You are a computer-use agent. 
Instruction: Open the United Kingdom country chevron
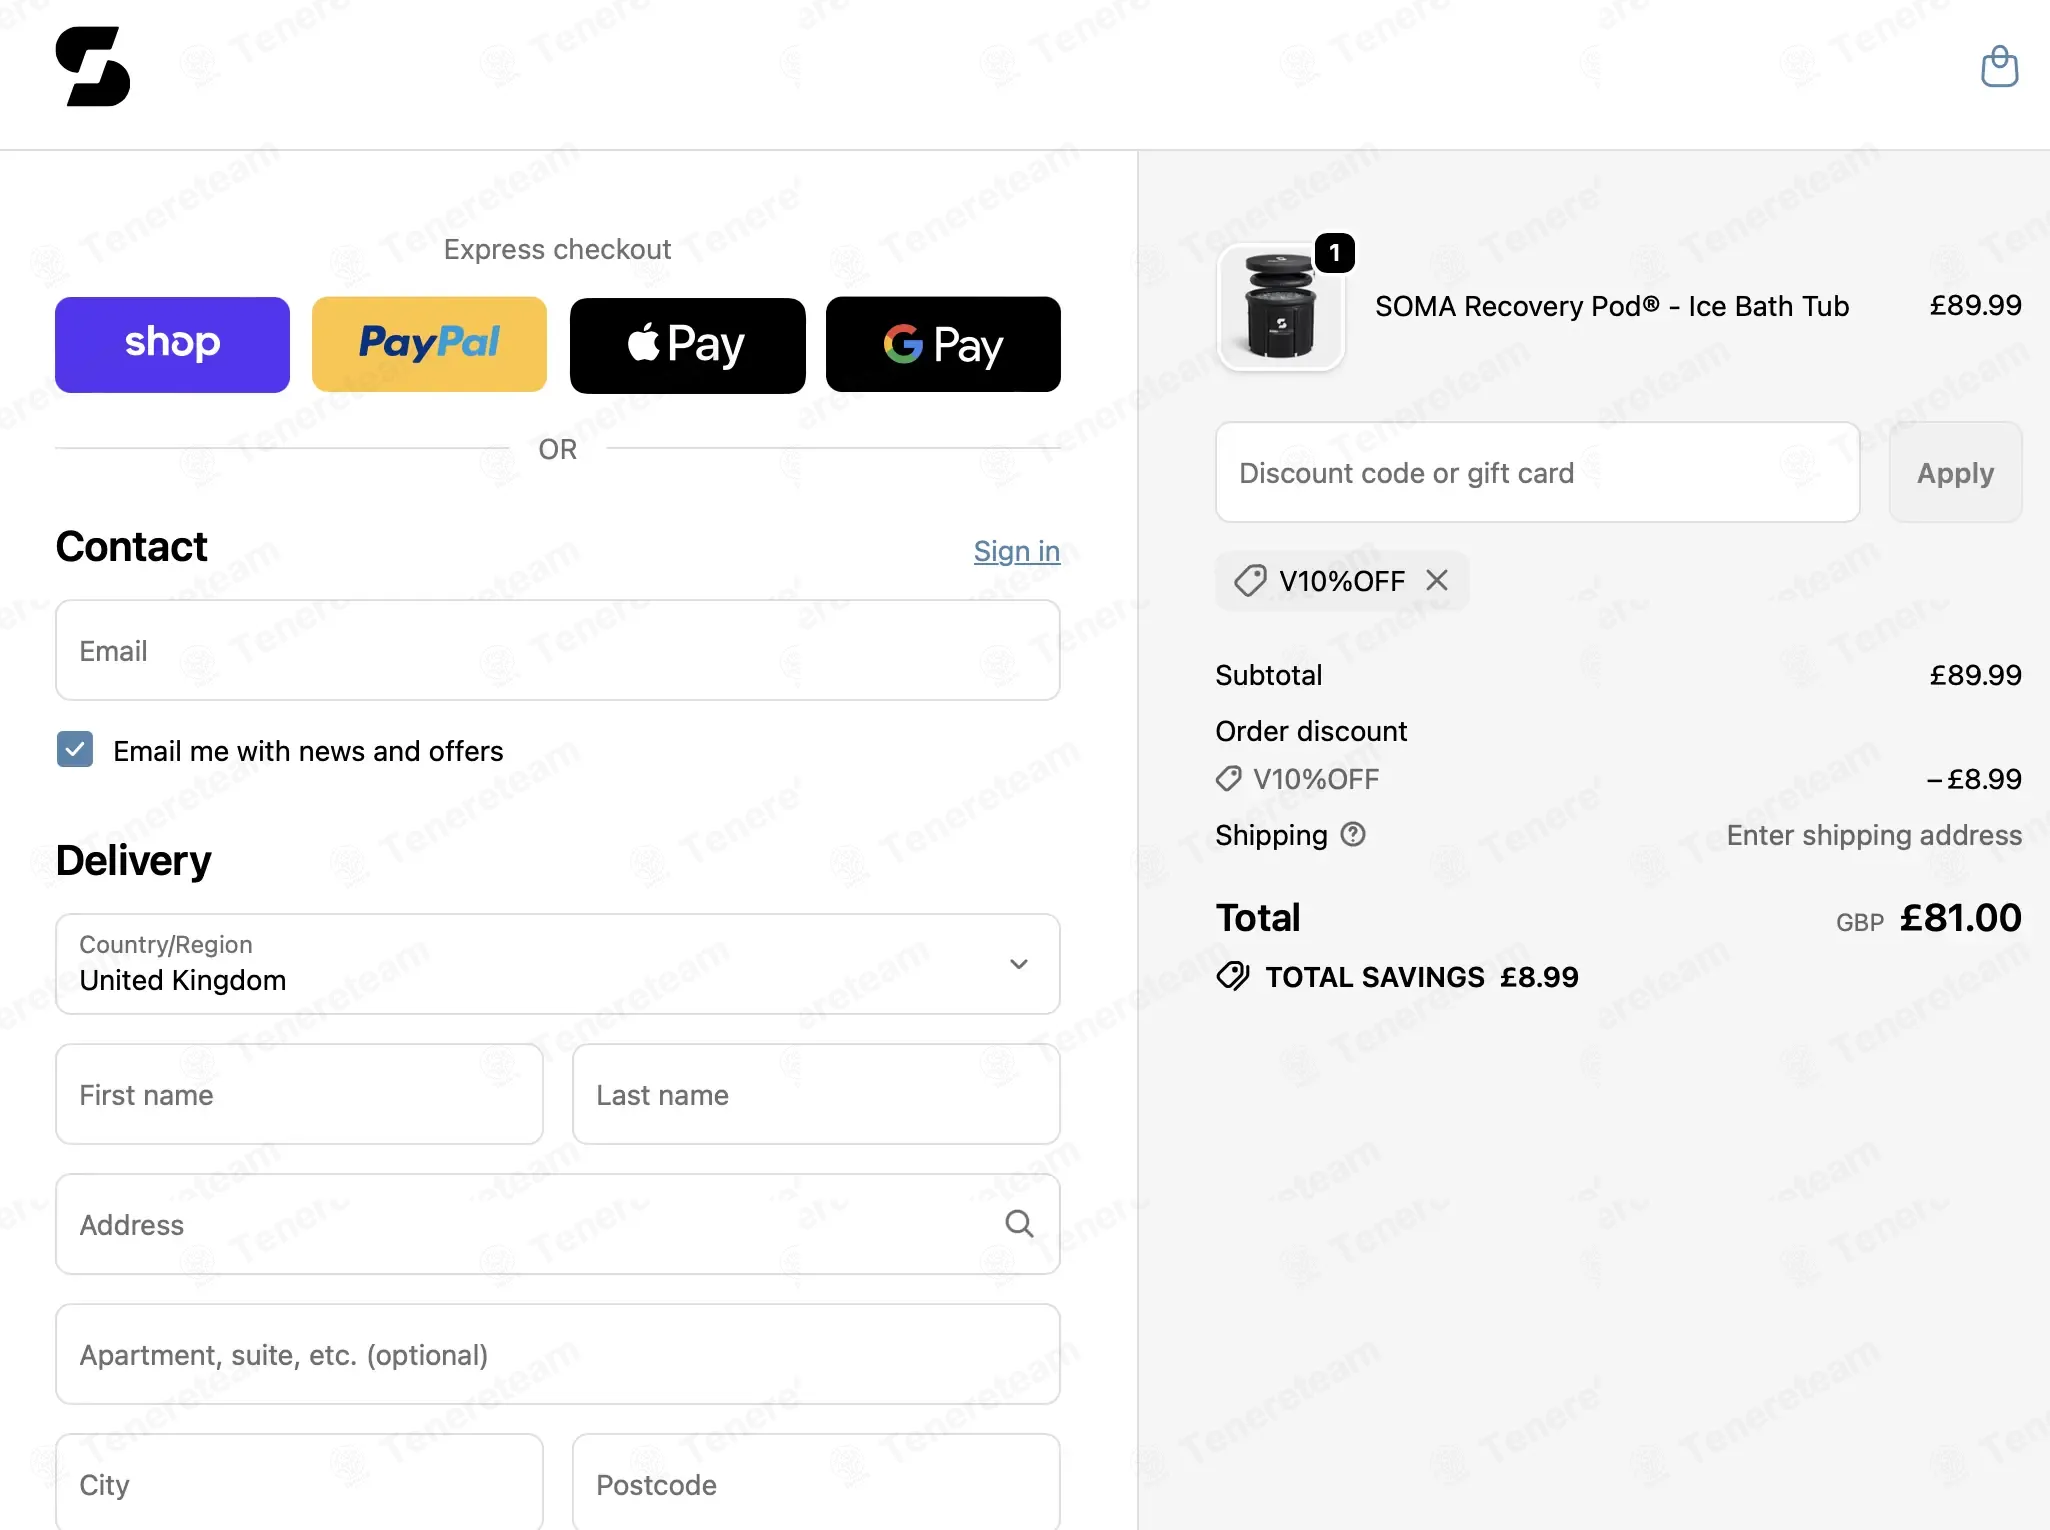coord(1019,964)
